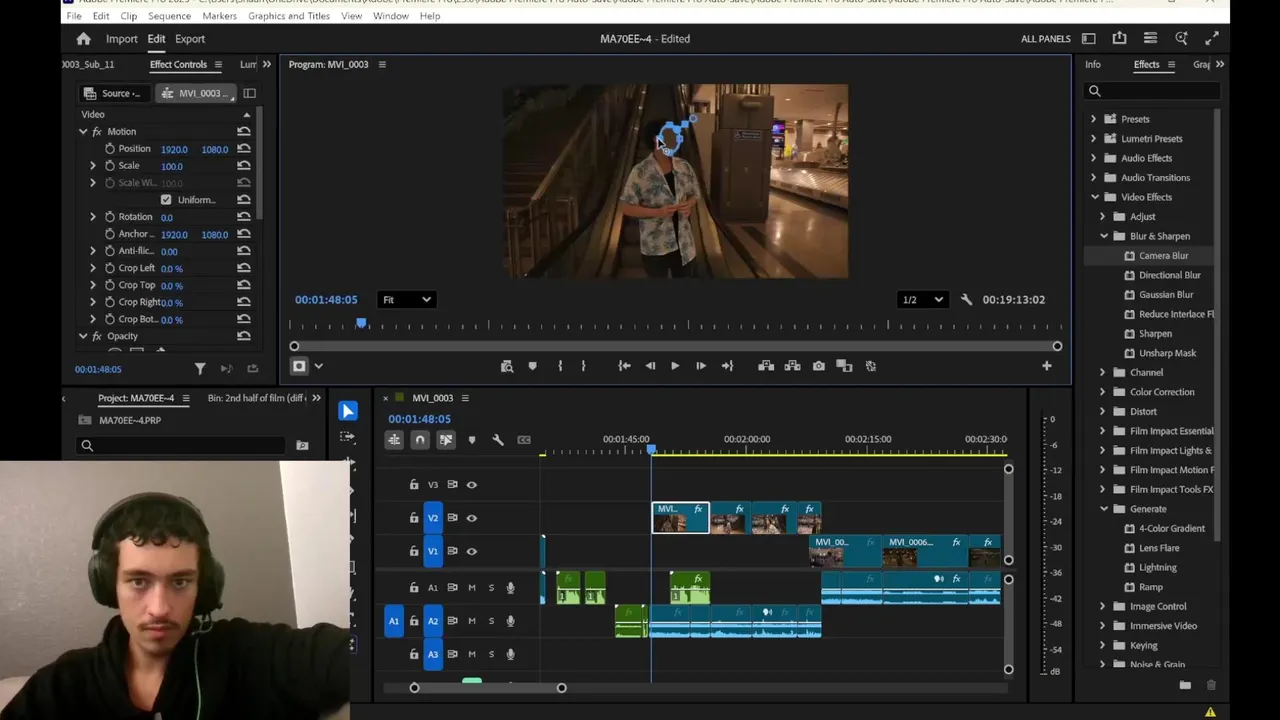The height and width of the screenshot is (720, 1280).
Task: Open the File menu
Action: (74, 16)
